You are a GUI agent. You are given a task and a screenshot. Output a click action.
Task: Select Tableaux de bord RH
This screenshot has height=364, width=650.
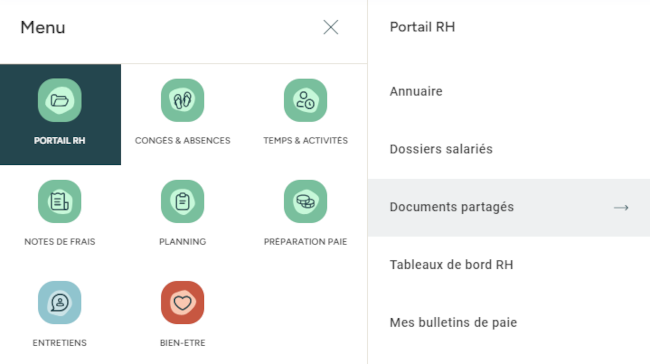509,265
